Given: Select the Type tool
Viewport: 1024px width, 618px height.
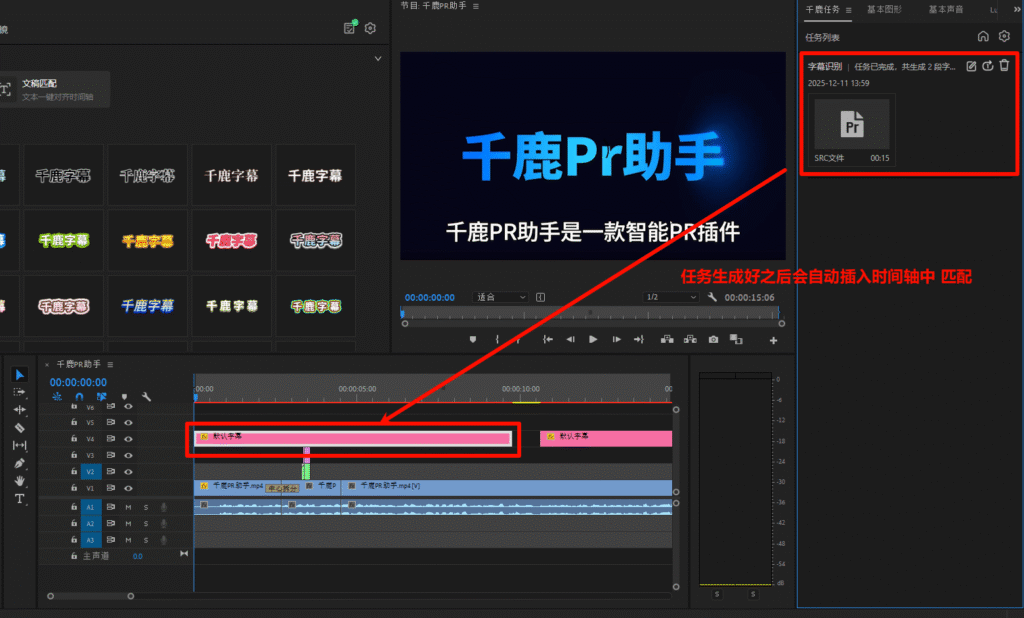Looking at the screenshot, I should point(18,498).
